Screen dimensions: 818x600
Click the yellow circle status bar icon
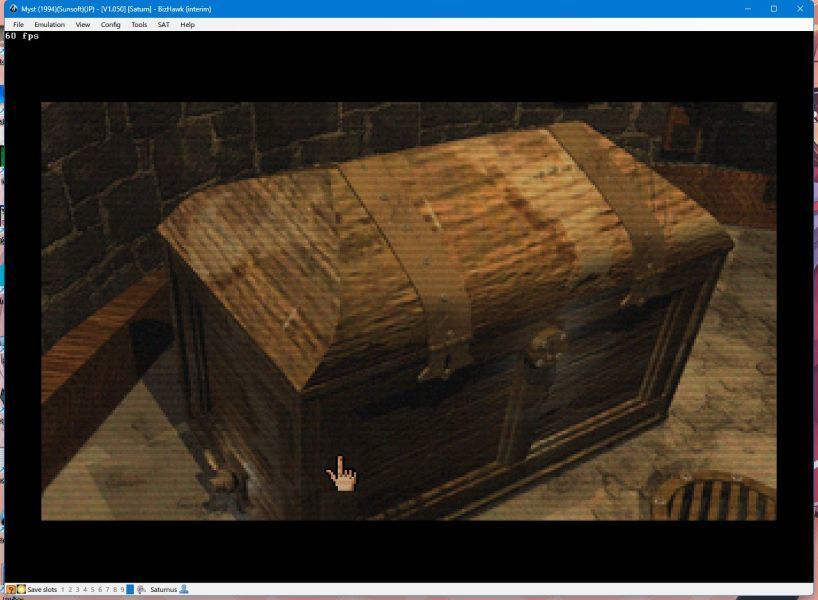point(21,589)
